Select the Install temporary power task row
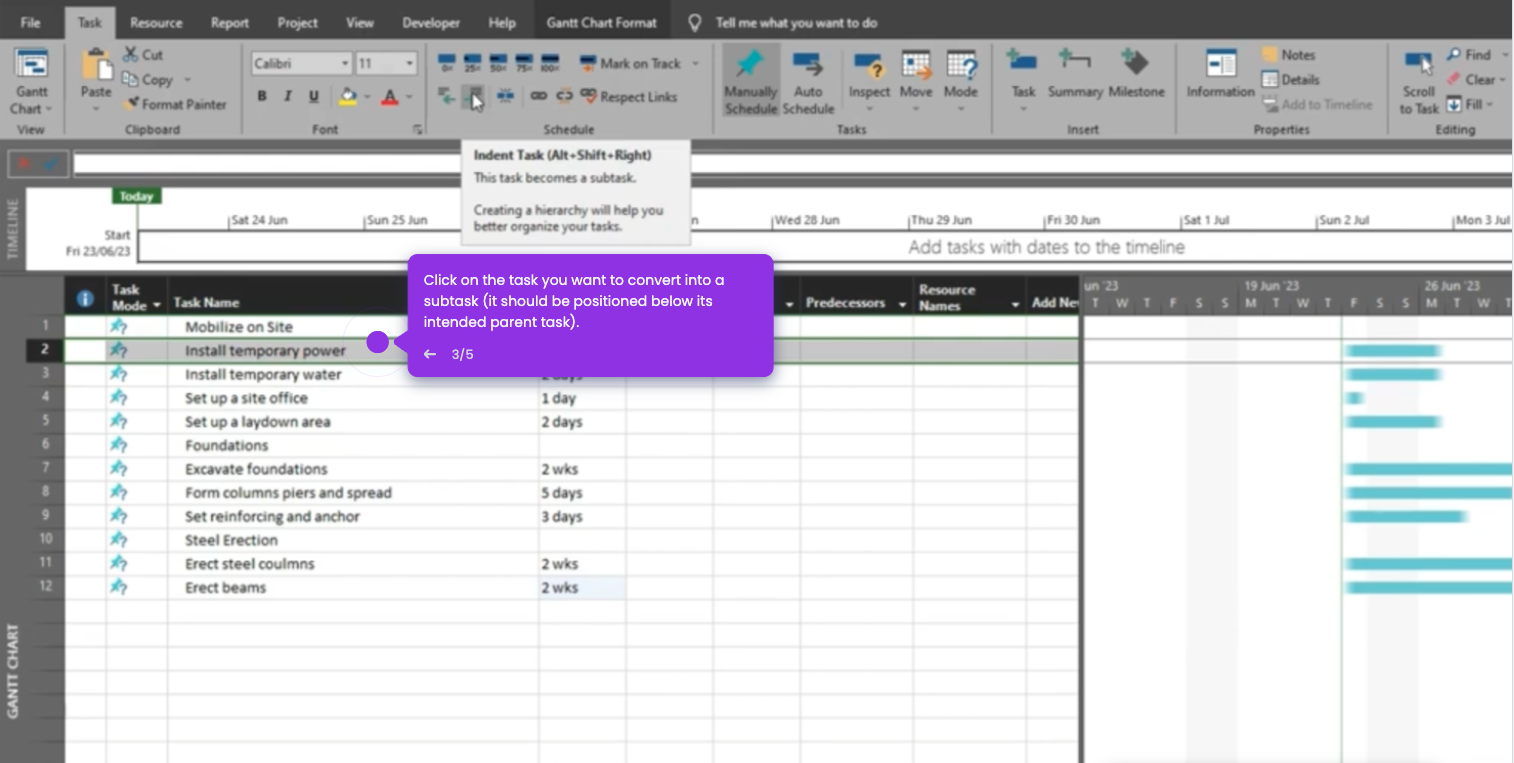 tap(571, 350)
